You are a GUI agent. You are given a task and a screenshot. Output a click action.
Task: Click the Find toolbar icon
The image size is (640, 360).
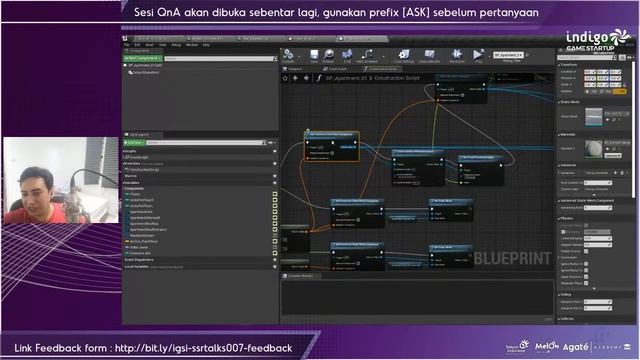[347, 56]
